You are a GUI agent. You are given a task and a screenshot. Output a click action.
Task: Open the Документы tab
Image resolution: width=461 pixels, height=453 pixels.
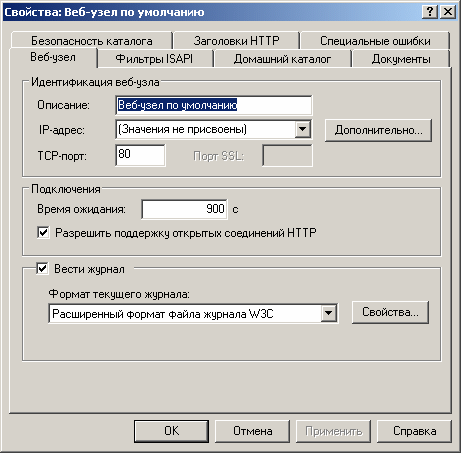point(401,59)
